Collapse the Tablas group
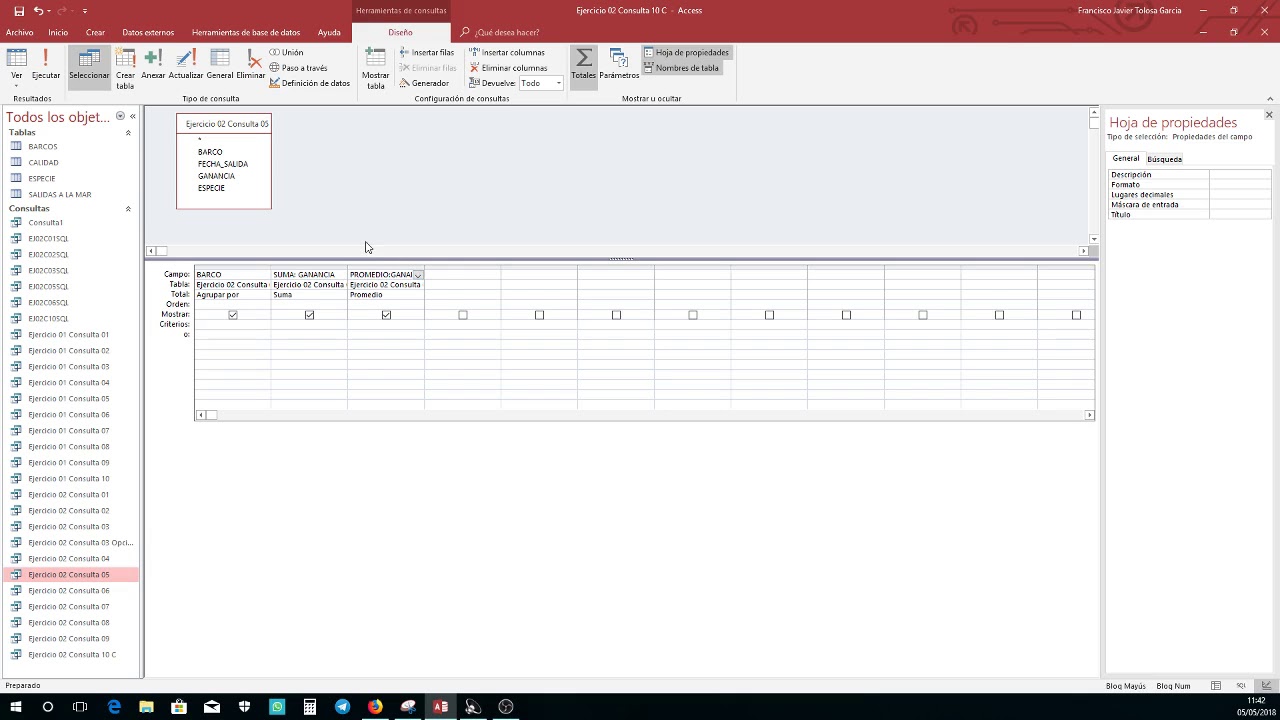The width and height of the screenshot is (1280, 720). pos(128,133)
